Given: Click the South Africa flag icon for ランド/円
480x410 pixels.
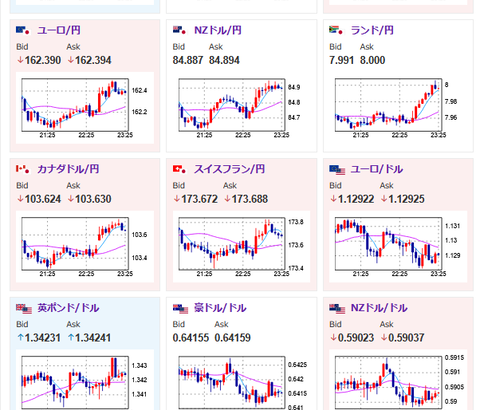Looking at the screenshot, I should click(336, 30).
